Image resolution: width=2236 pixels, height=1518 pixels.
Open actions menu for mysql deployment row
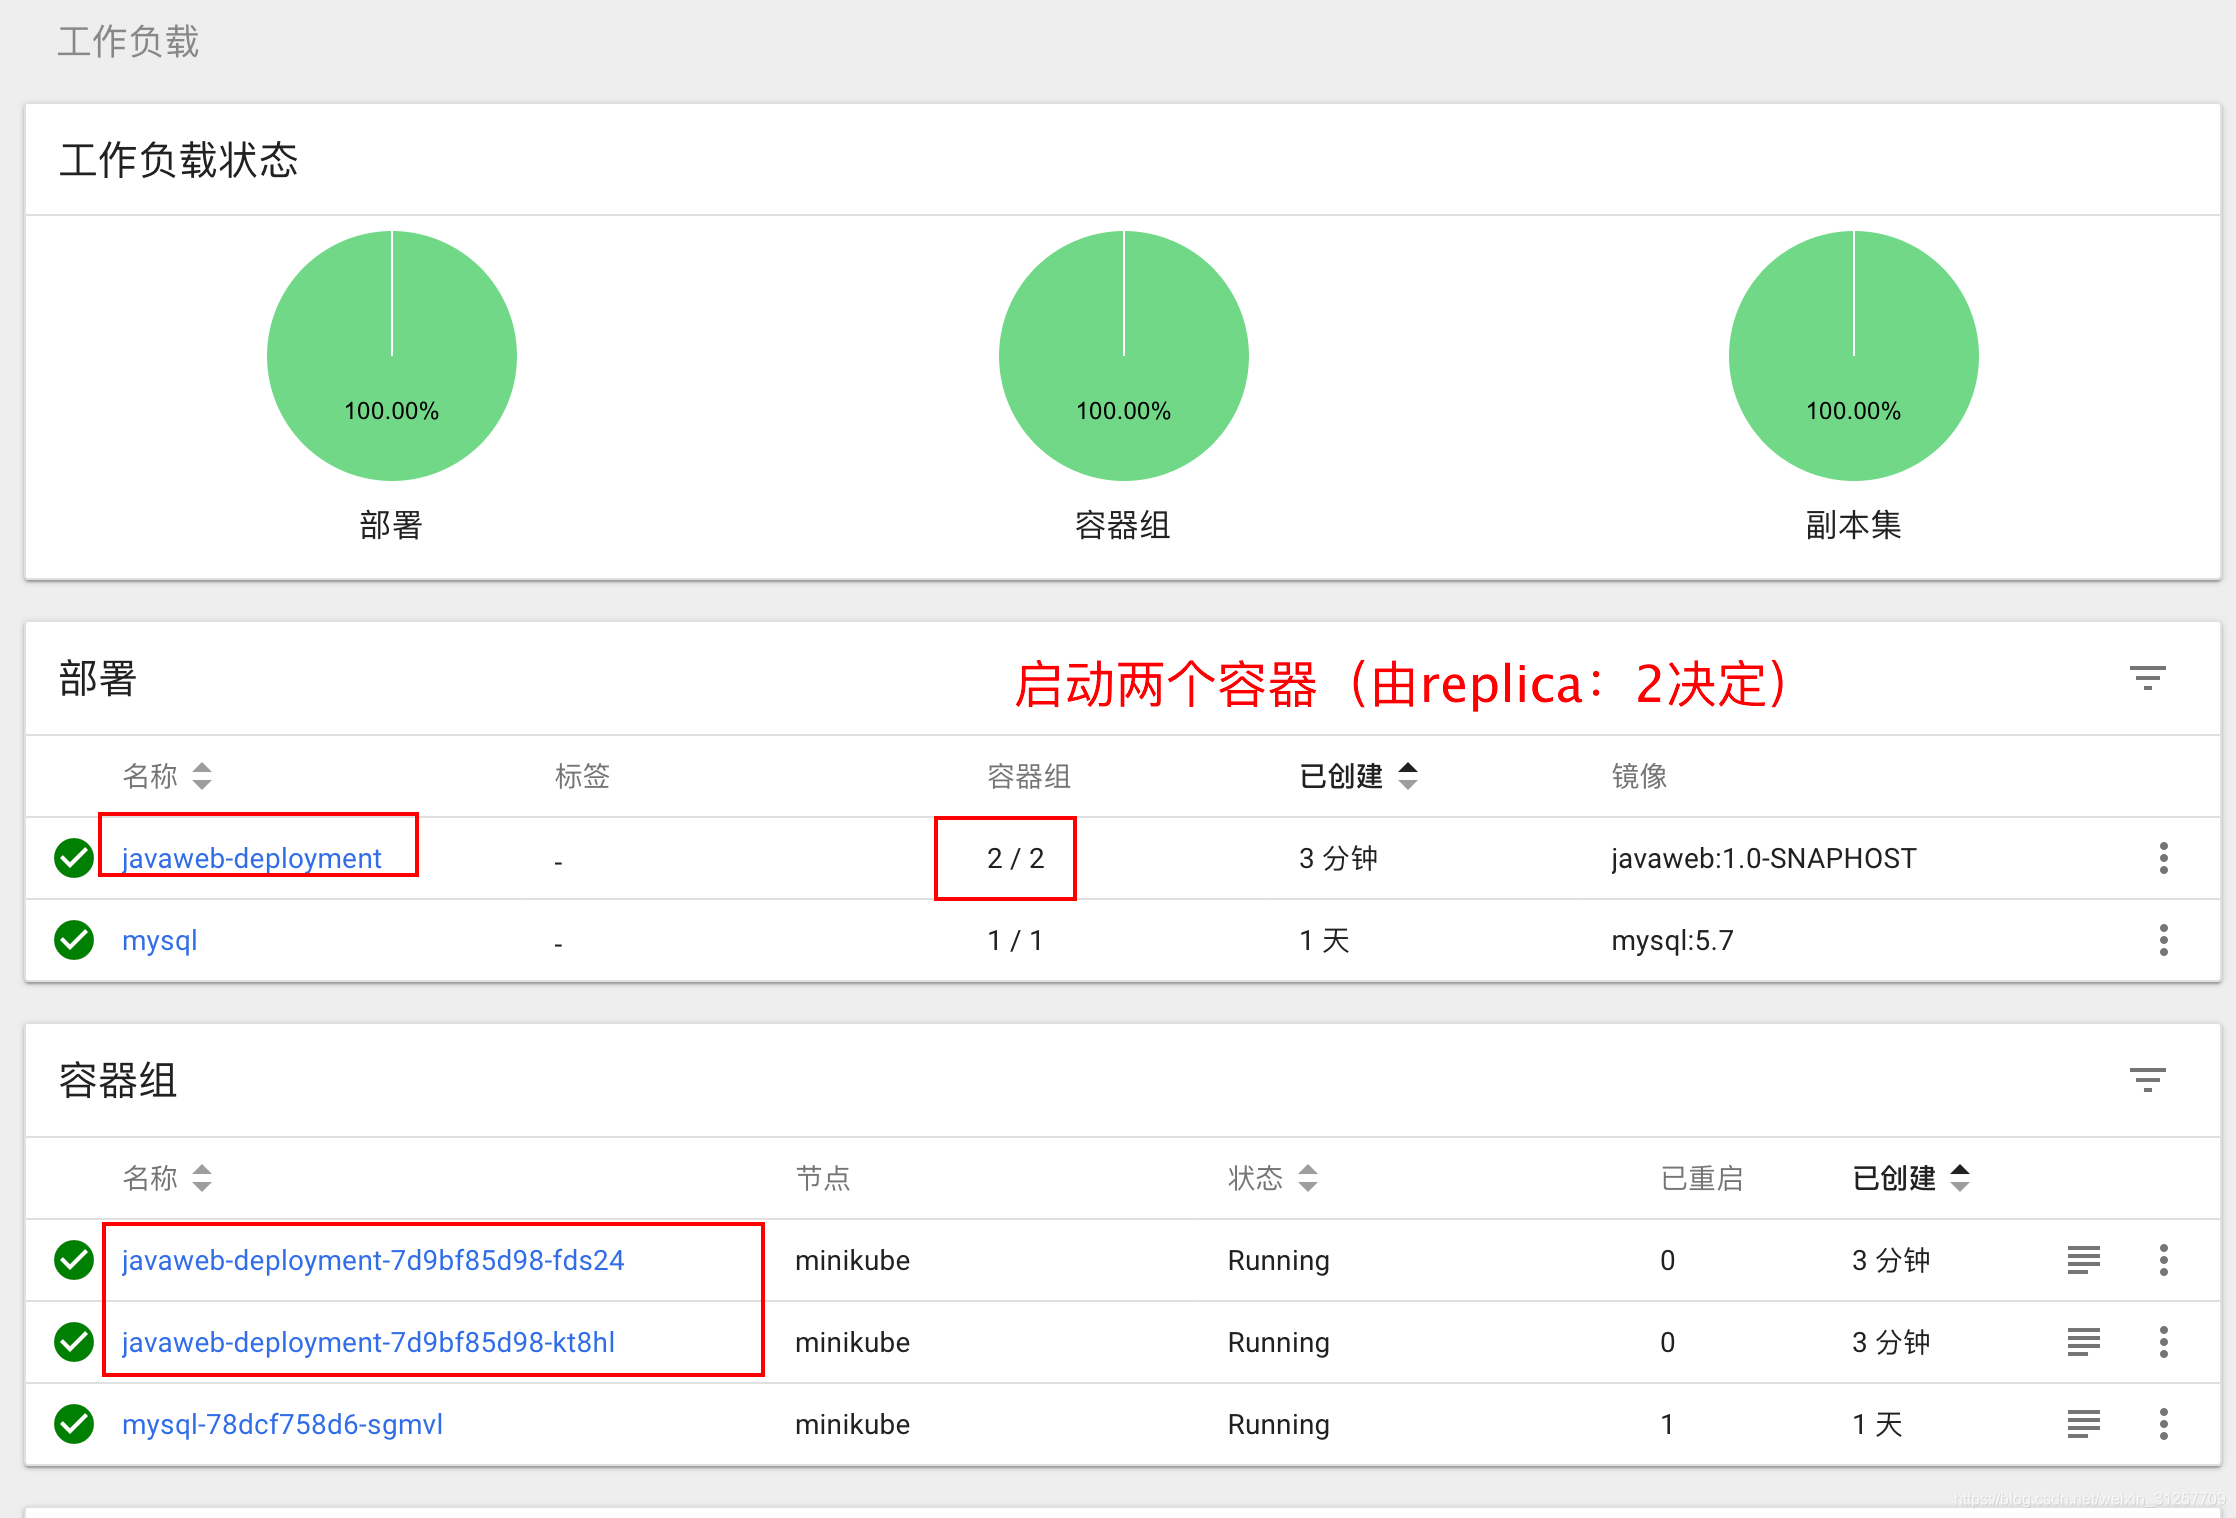coord(2163,940)
